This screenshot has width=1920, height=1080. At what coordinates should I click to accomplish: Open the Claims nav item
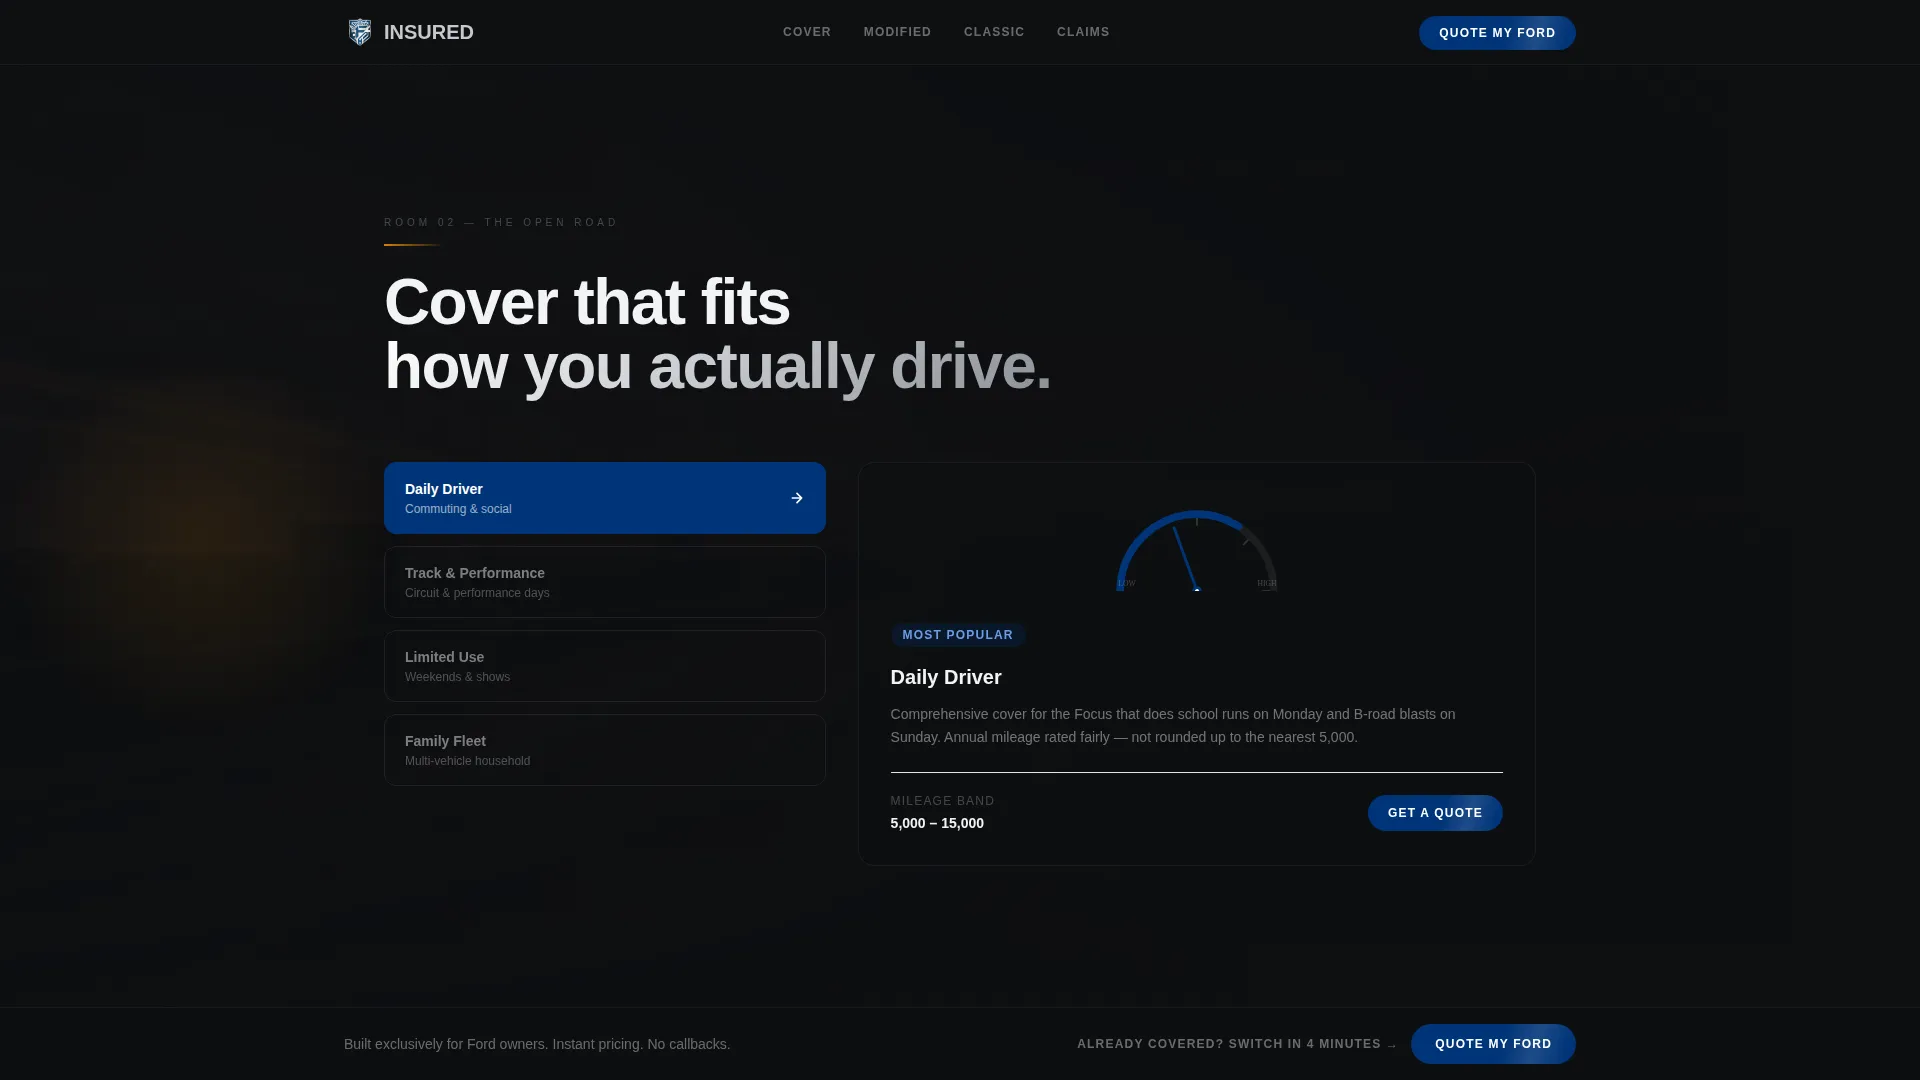pyautogui.click(x=1083, y=32)
